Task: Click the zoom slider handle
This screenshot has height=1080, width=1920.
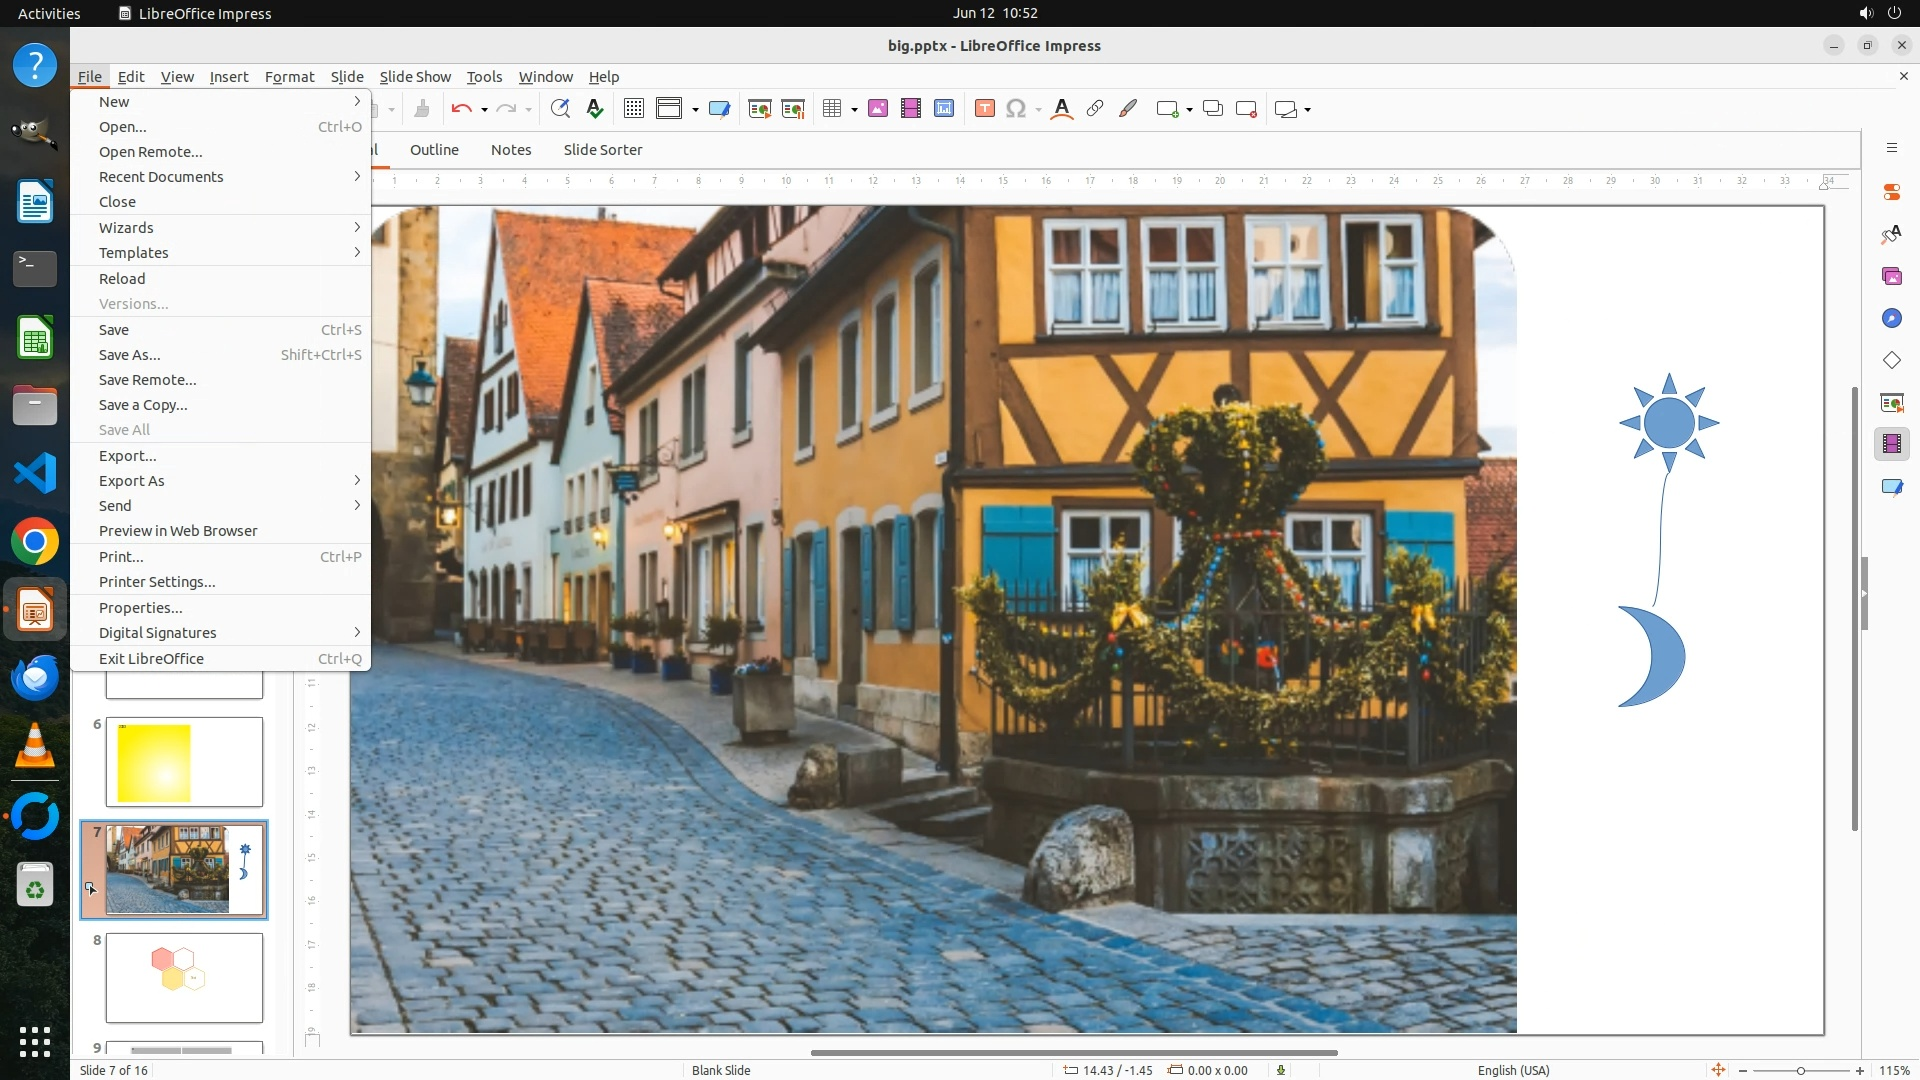Action: point(1800,1070)
